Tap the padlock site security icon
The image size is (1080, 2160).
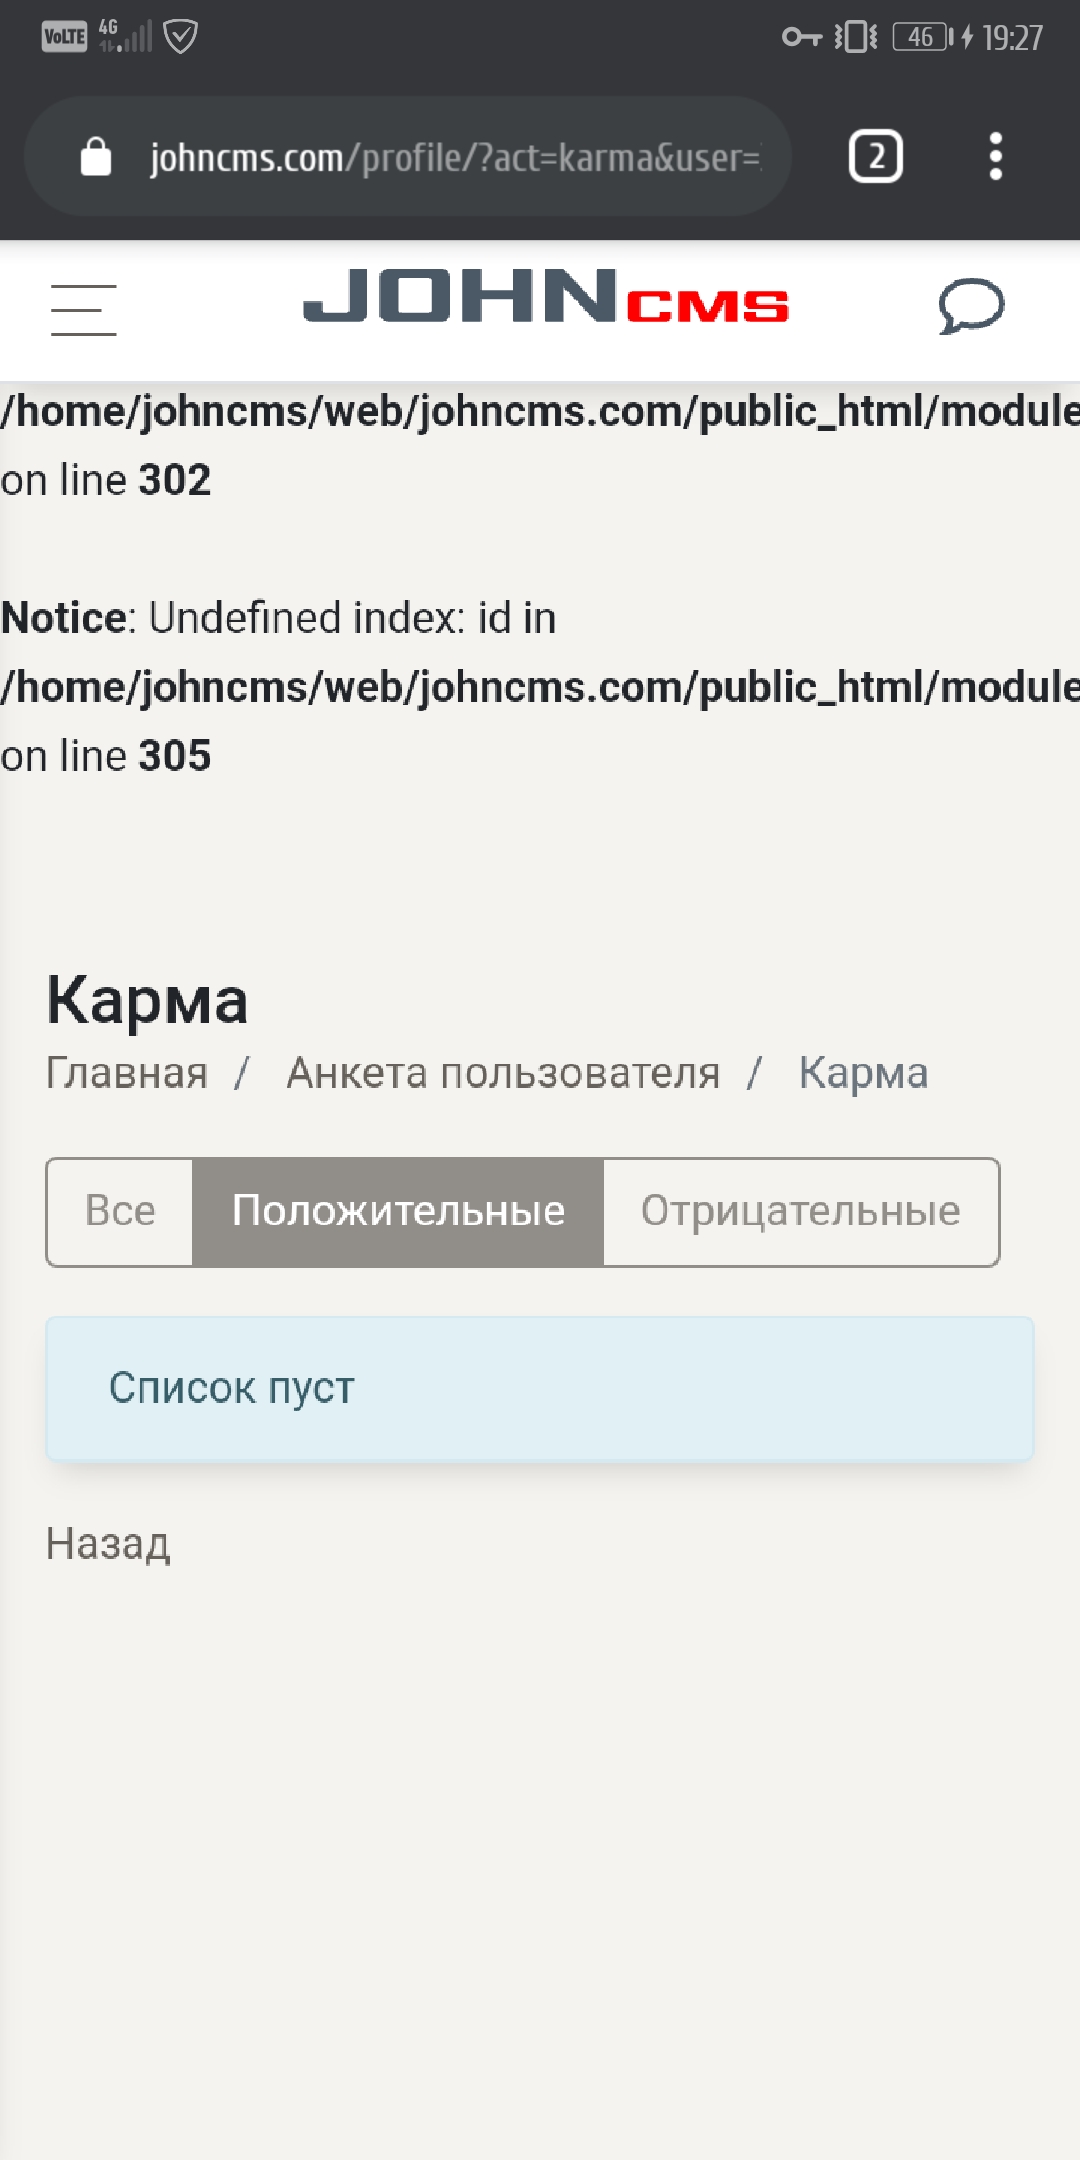click(x=96, y=157)
